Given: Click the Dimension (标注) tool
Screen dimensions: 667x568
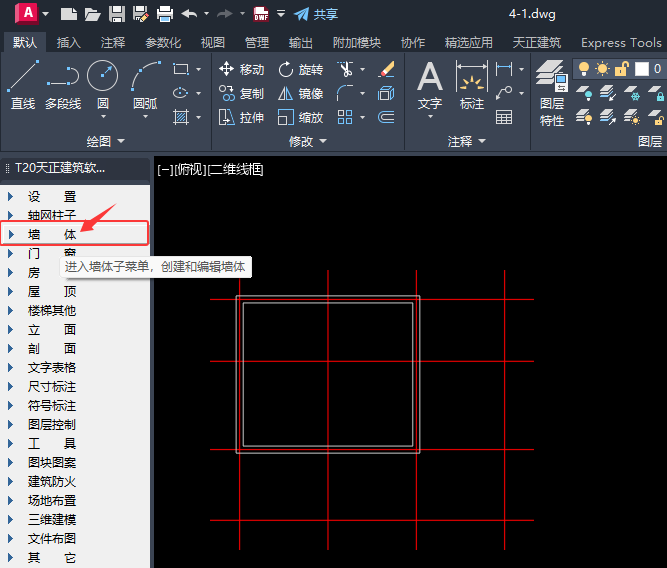Looking at the screenshot, I should 472,85.
